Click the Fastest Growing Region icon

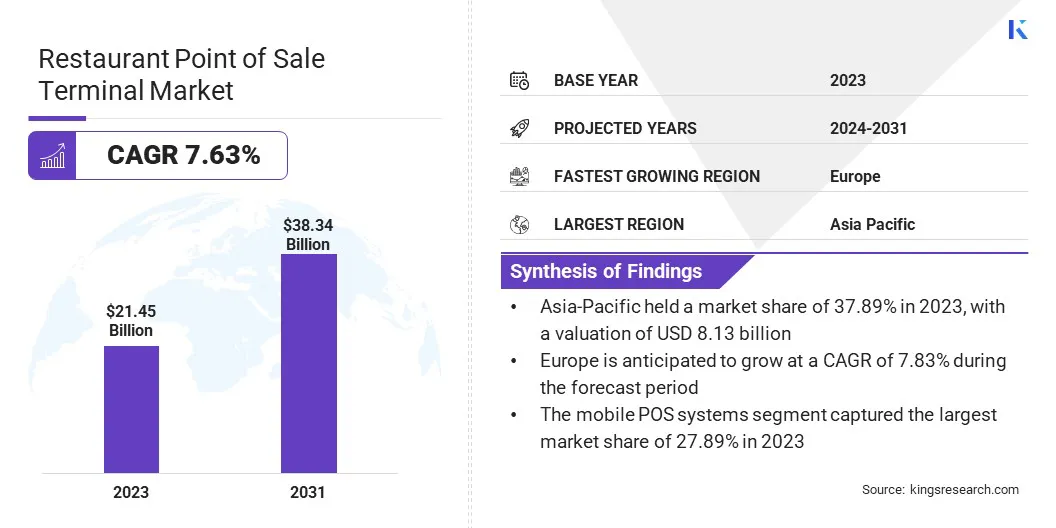pyautogui.click(x=519, y=176)
